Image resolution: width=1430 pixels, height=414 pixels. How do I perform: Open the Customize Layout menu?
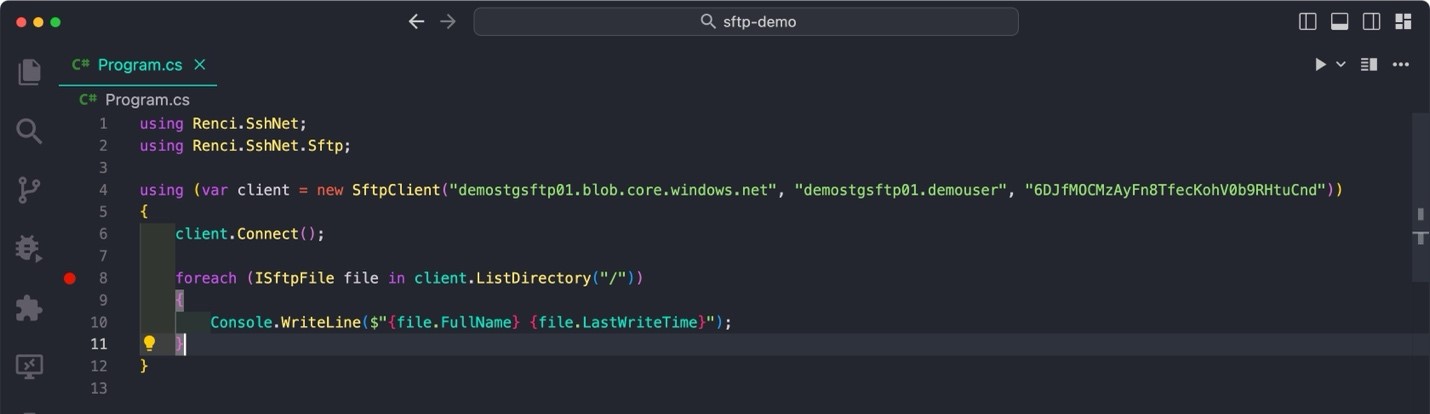pyautogui.click(x=1403, y=22)
